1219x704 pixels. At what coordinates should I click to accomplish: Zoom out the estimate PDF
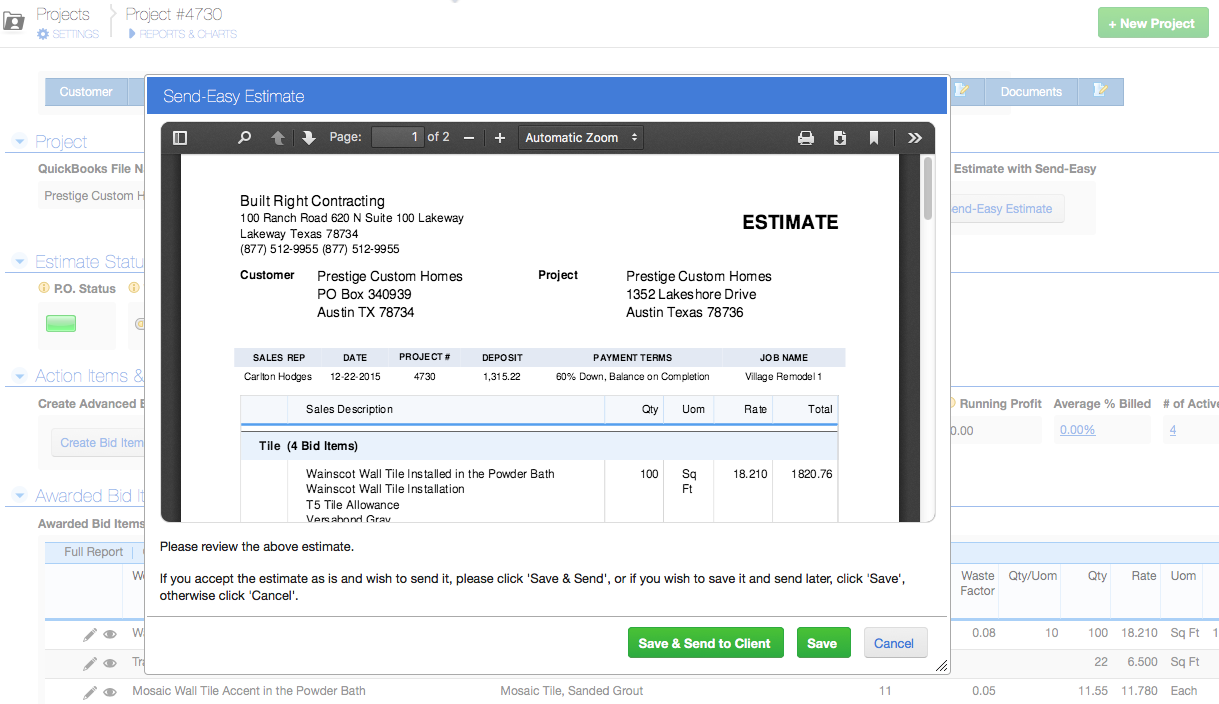pyautogui.click(x=468, y=138)
